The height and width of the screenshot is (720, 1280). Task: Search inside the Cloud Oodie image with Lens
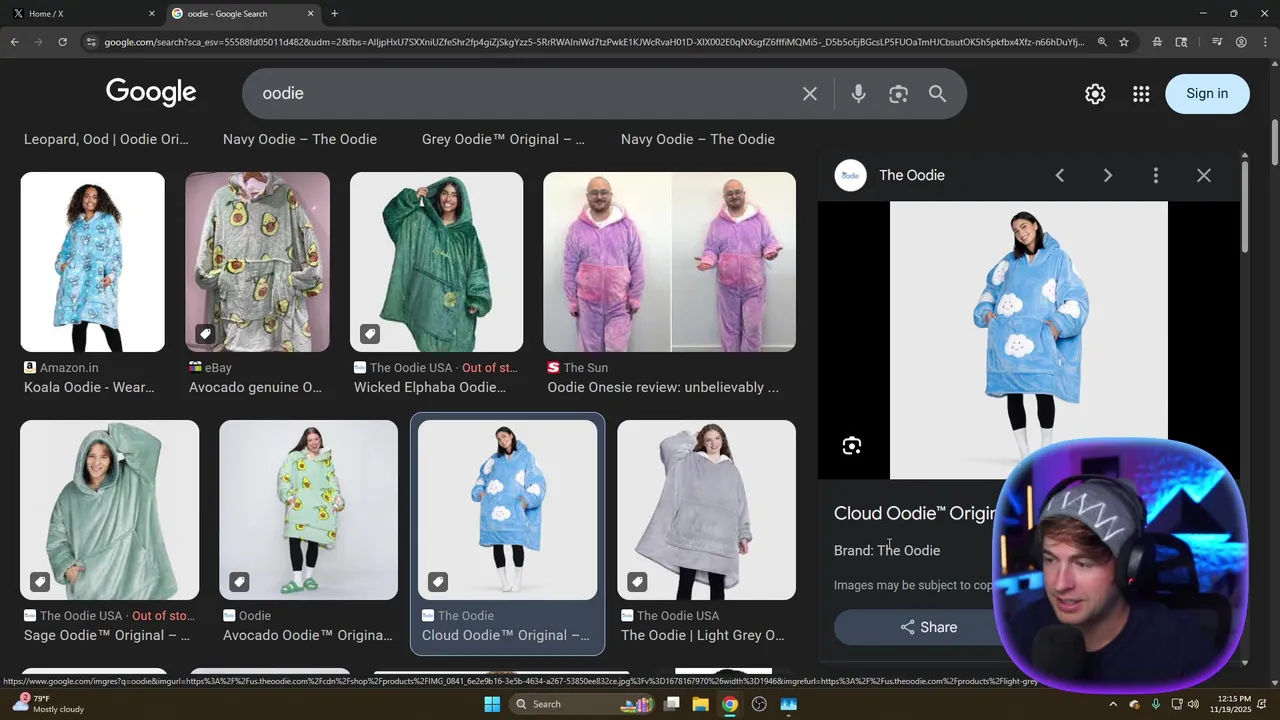click(x=852, y=446)
